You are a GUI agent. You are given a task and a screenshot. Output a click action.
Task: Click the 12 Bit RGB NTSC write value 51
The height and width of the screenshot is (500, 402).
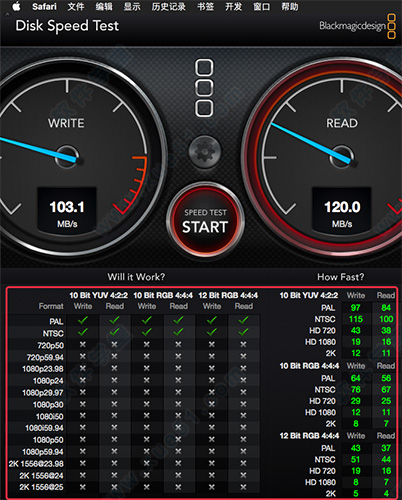click(x=355, y=459)
